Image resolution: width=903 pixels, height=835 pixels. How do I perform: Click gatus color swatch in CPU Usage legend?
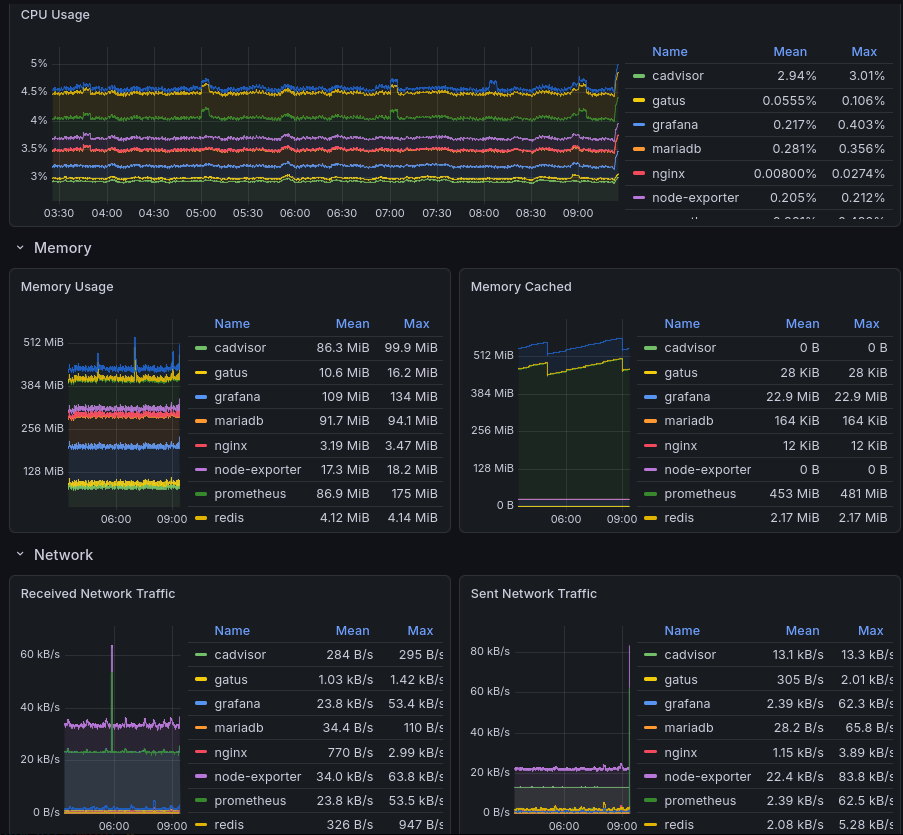click(x=639, y=101)
